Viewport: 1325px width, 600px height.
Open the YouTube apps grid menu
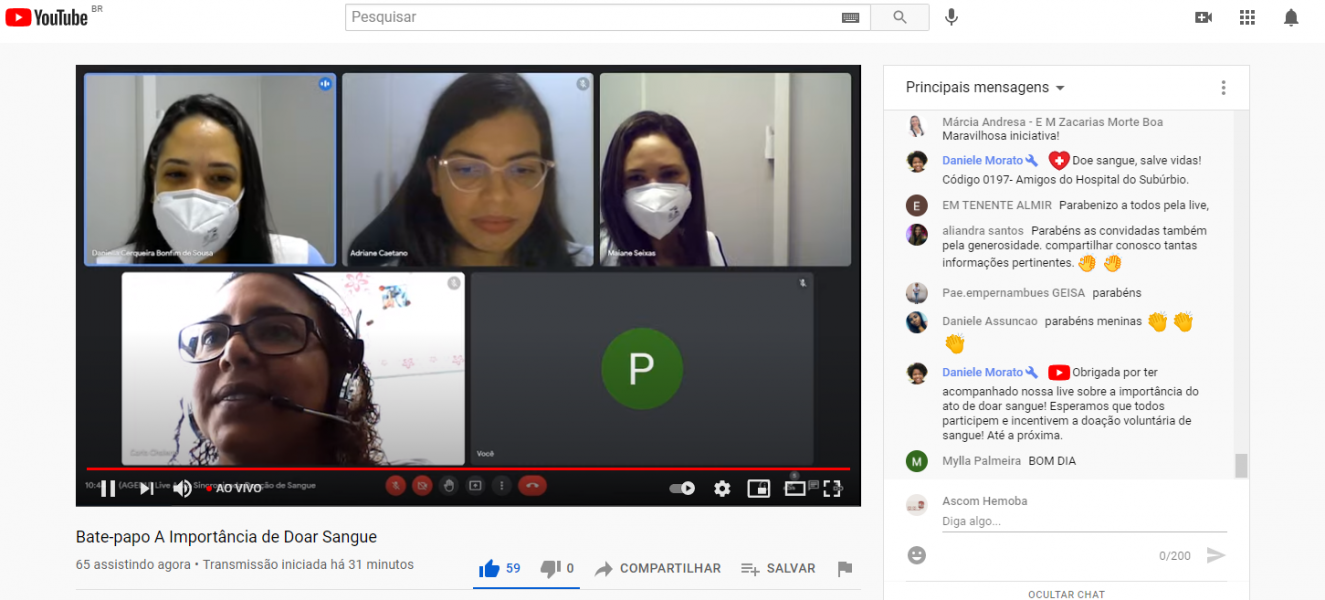1247,17
